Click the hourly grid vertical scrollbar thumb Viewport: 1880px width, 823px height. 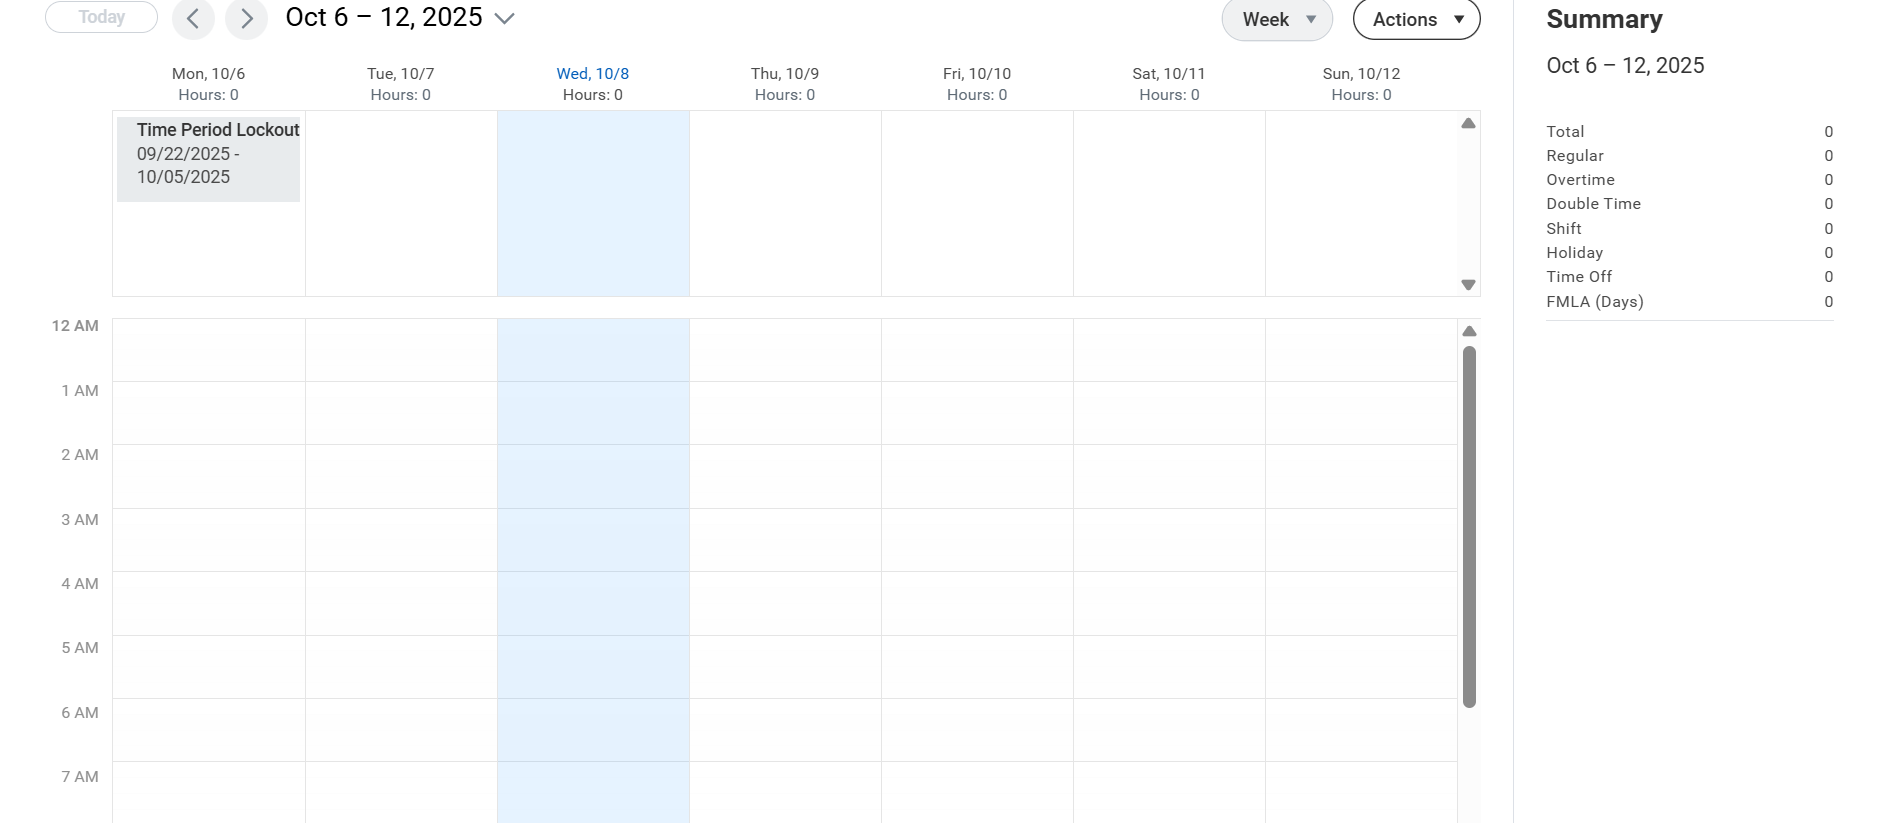(1468, 526)
